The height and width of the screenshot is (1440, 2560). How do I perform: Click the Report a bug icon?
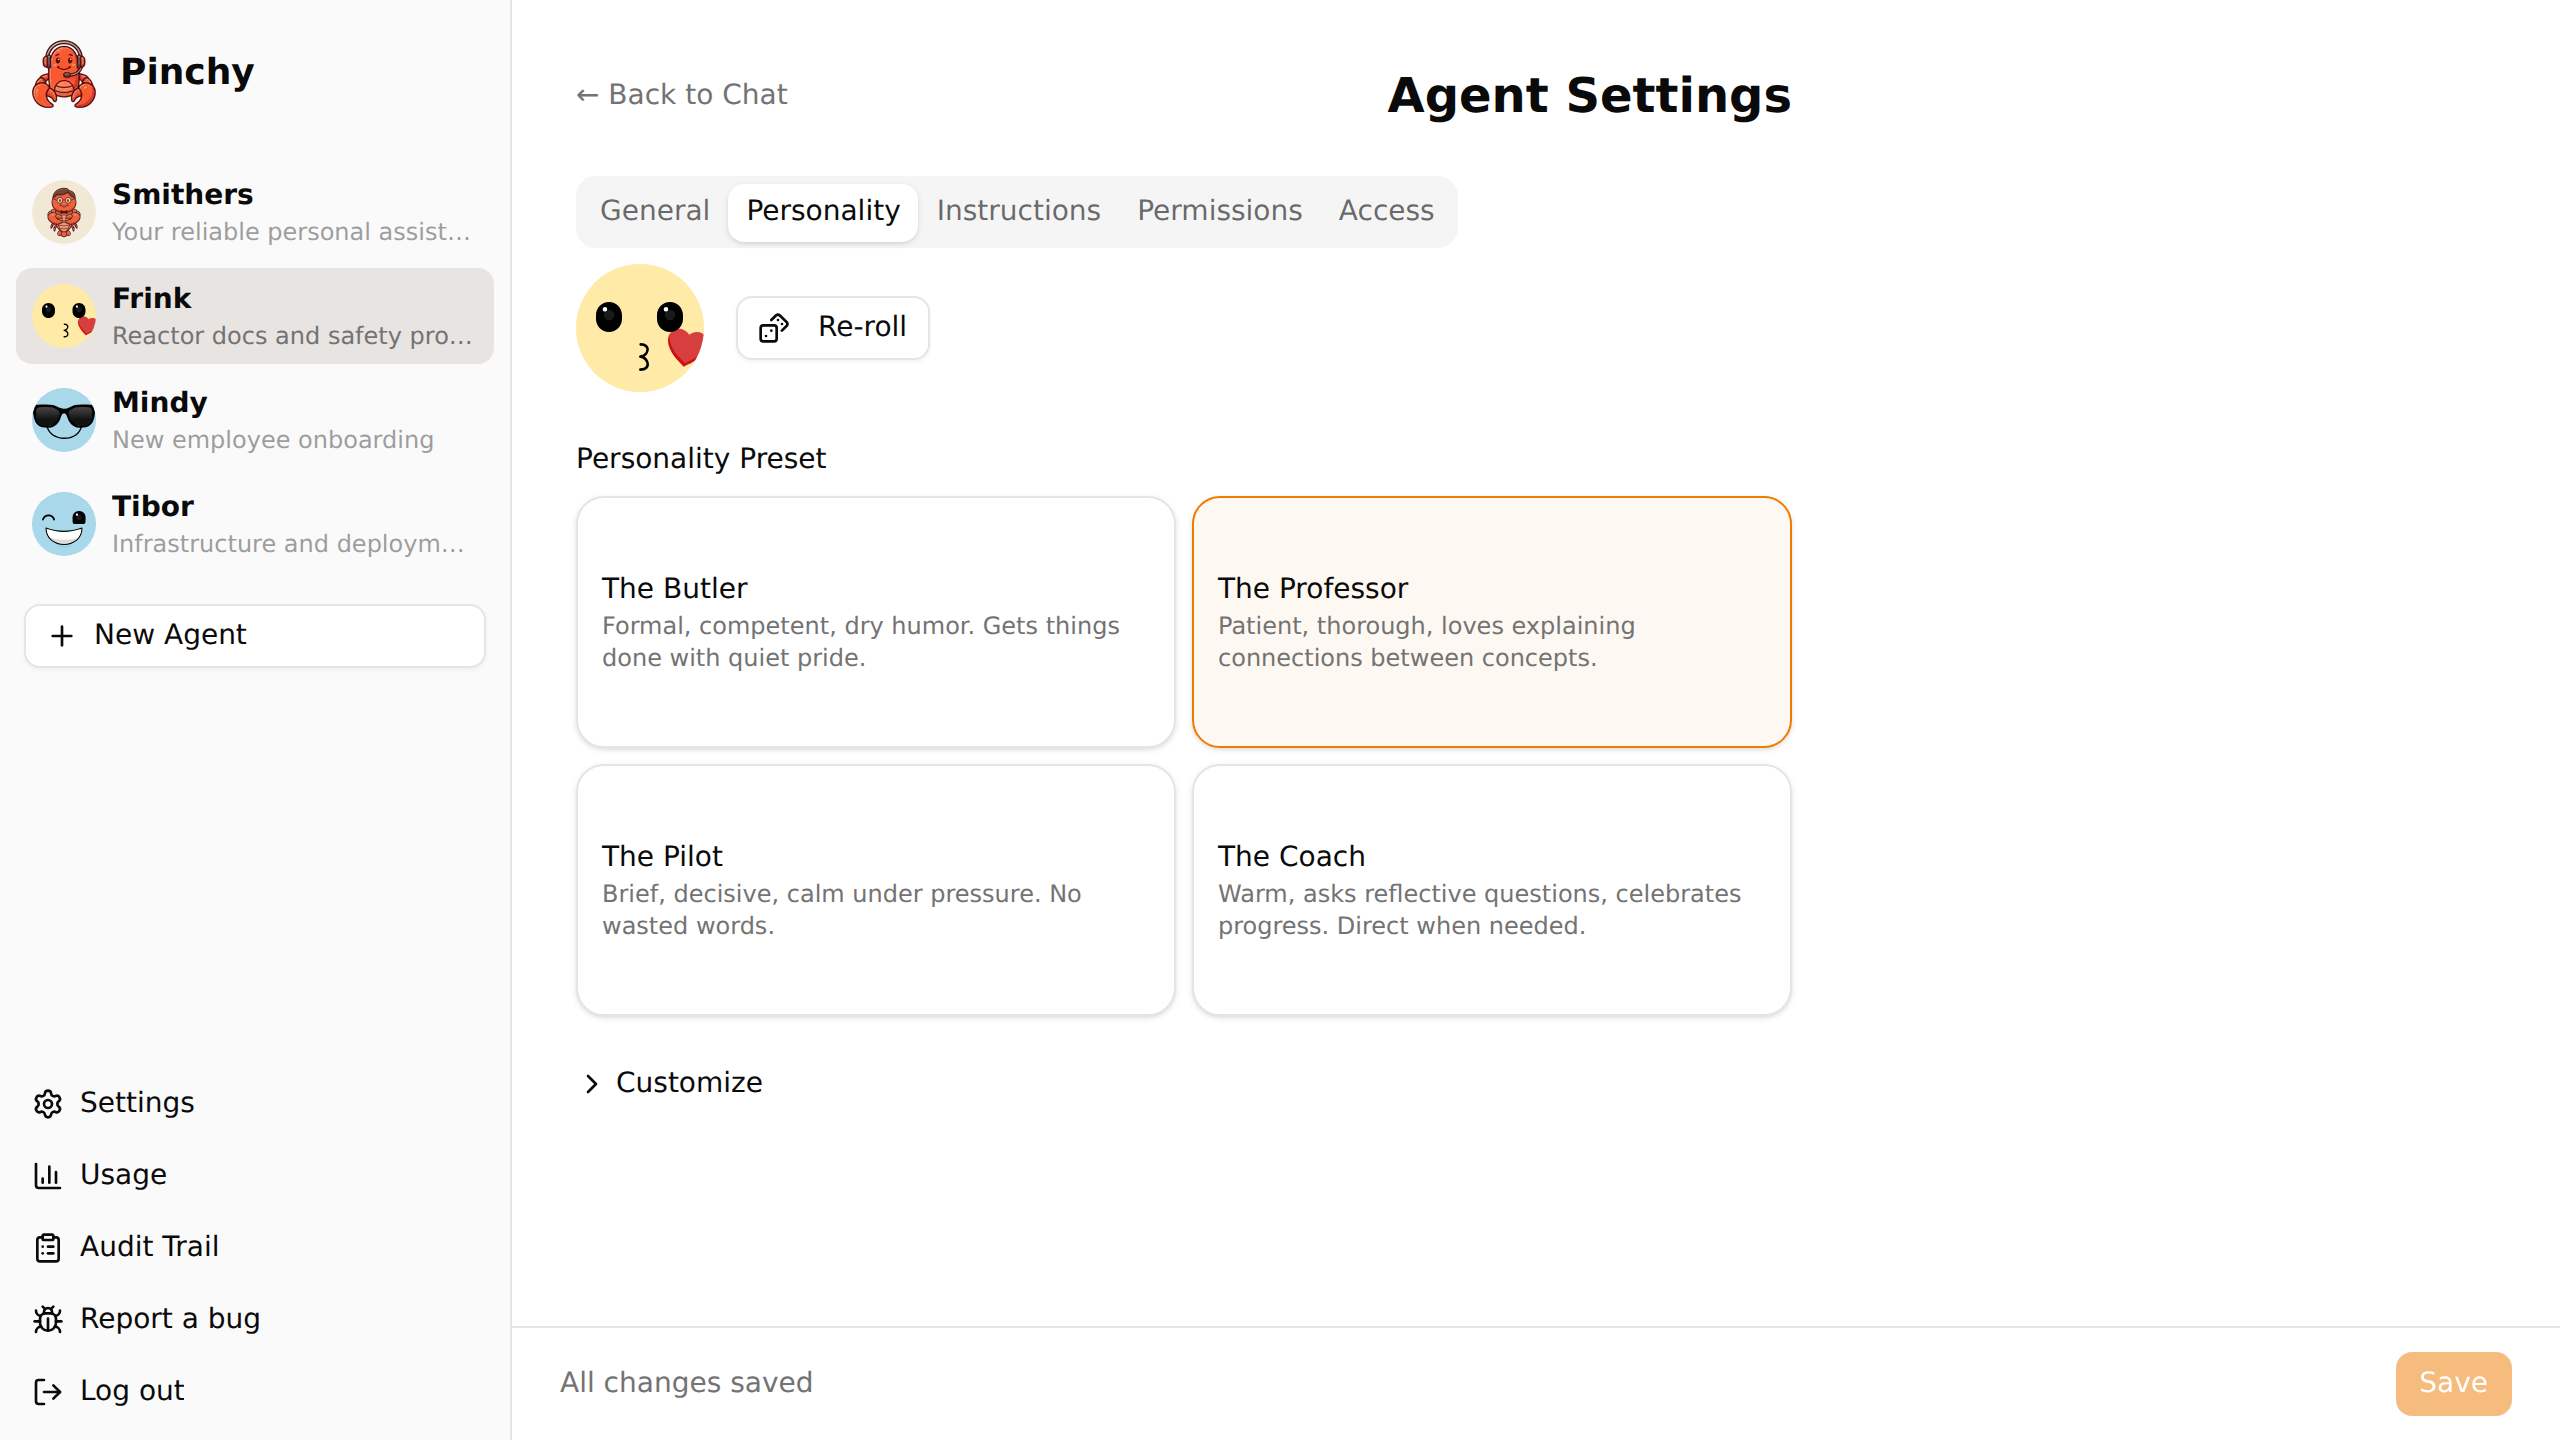49,1319
